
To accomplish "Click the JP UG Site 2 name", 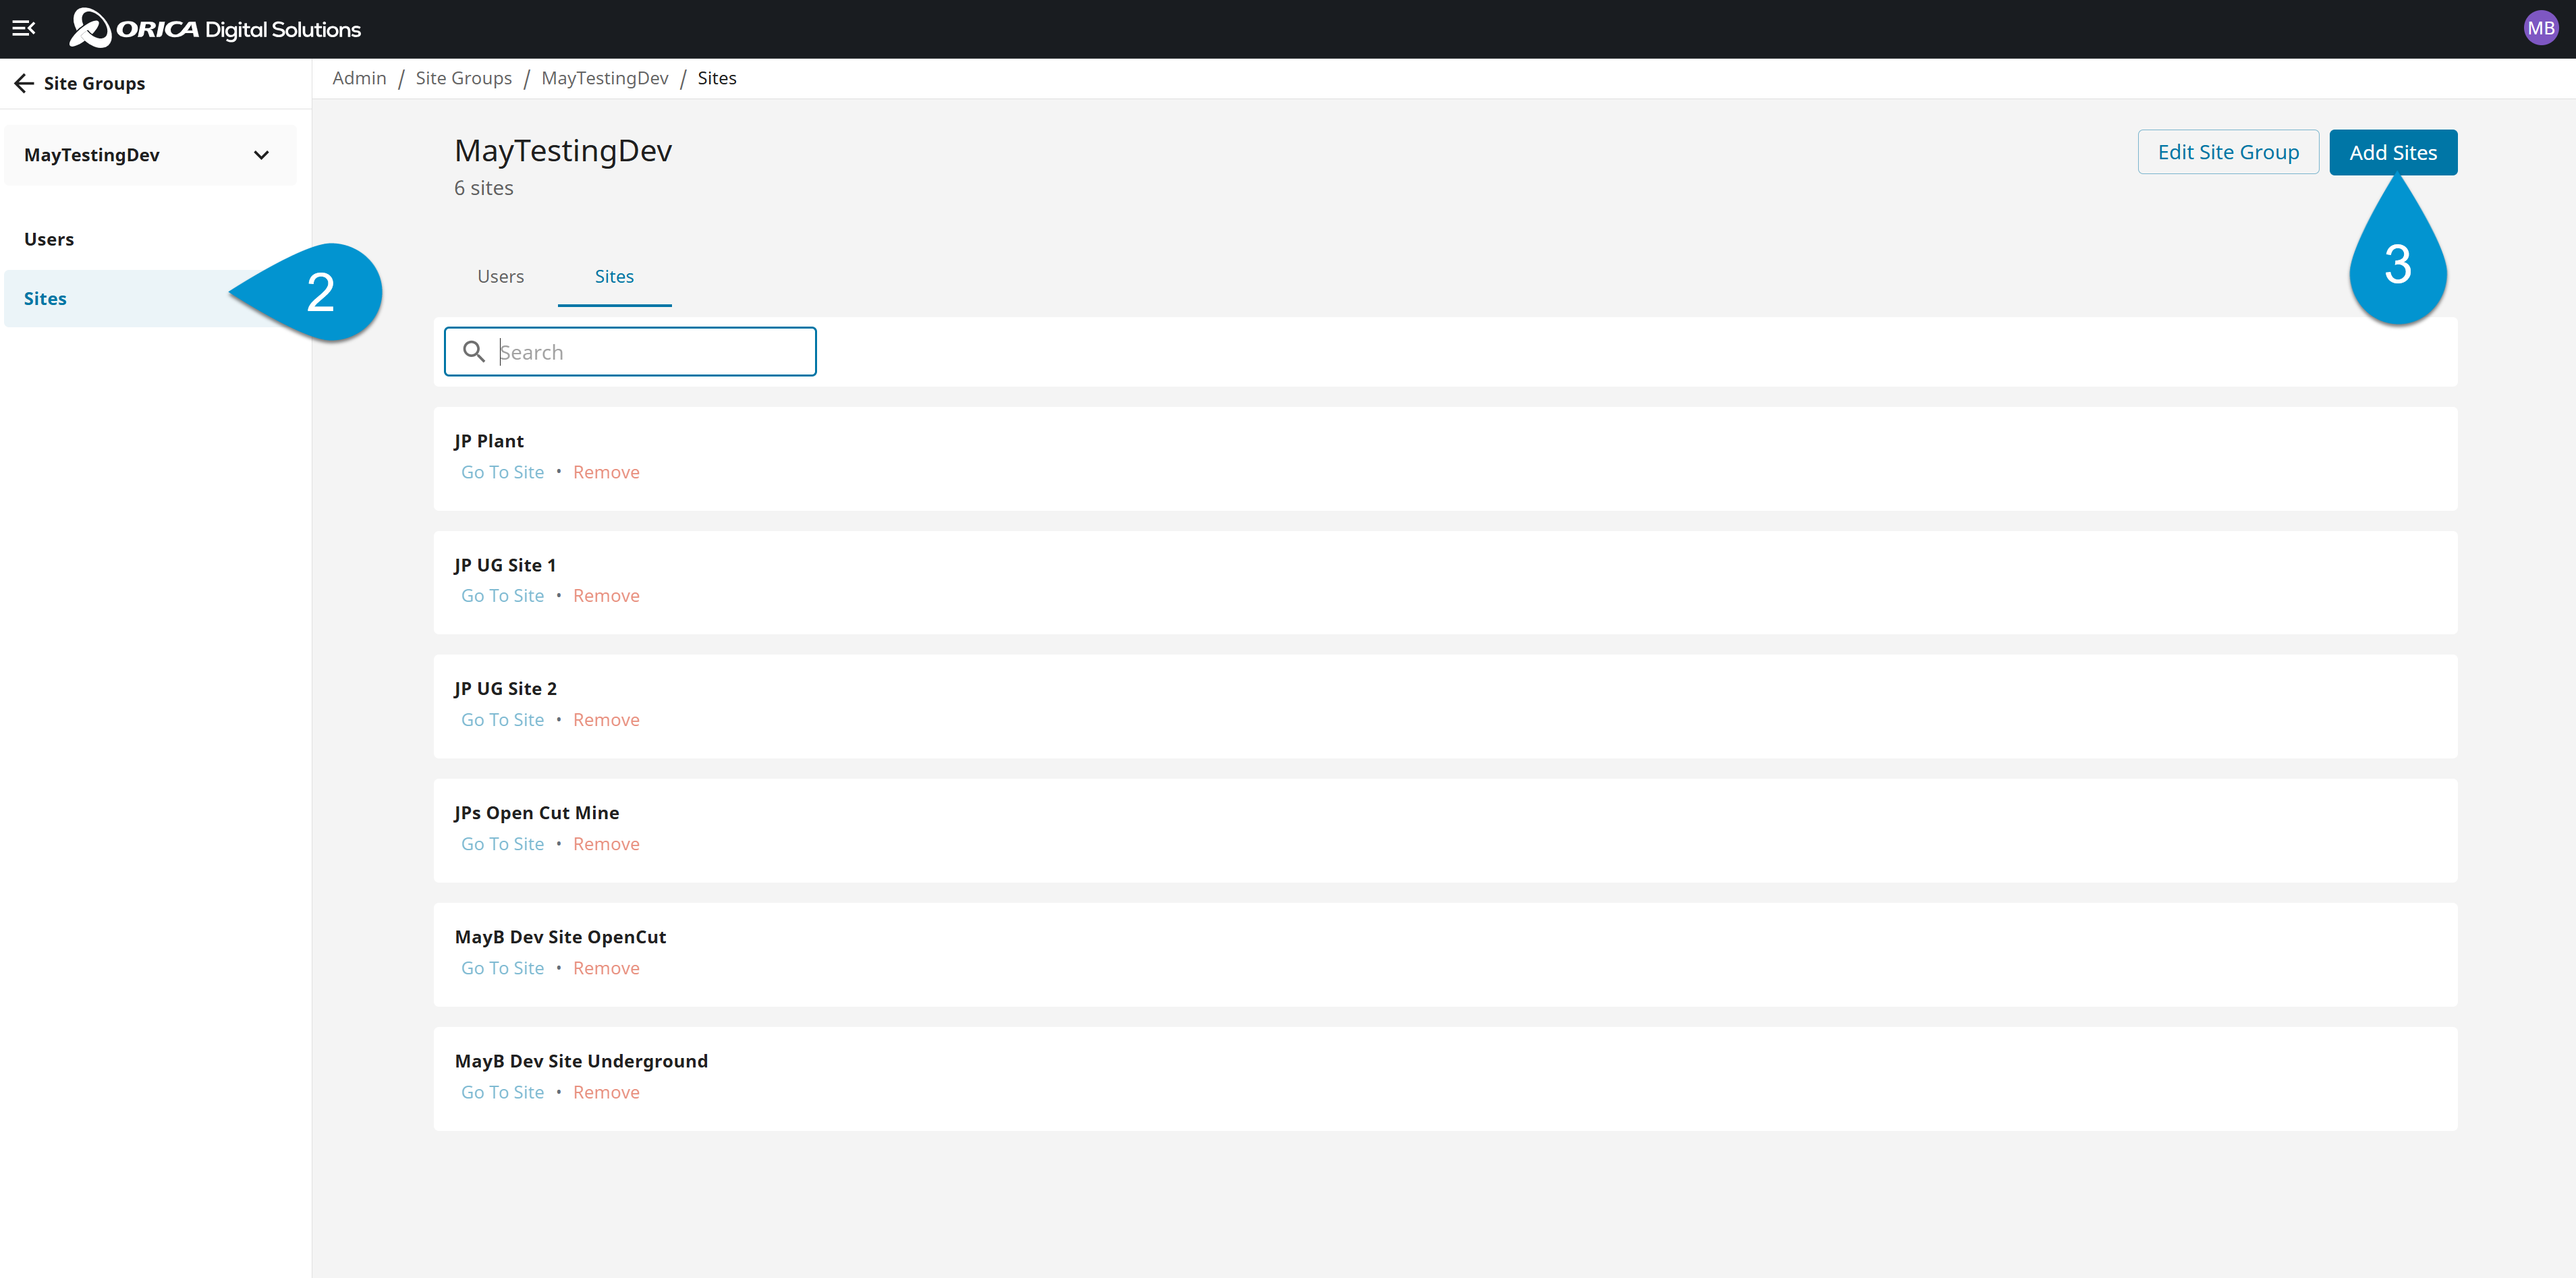I will pyautogui.click(x=505, y=689).
